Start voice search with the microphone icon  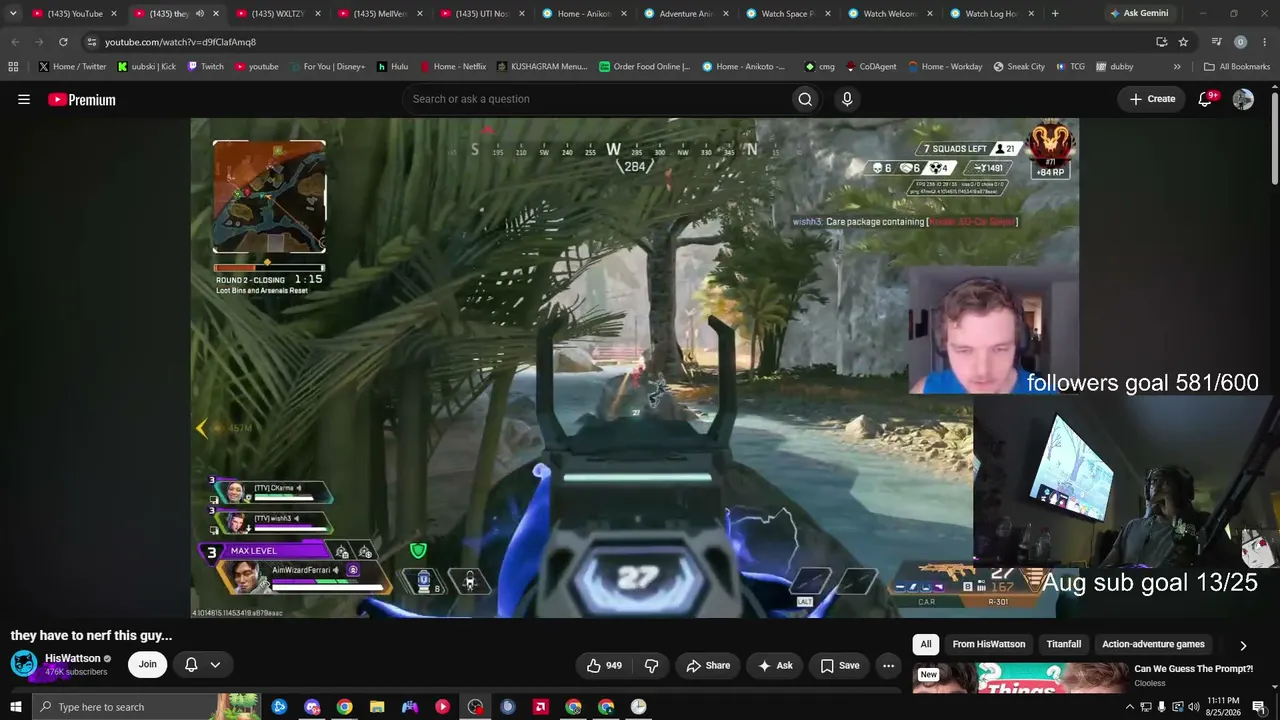coord(847,99)
